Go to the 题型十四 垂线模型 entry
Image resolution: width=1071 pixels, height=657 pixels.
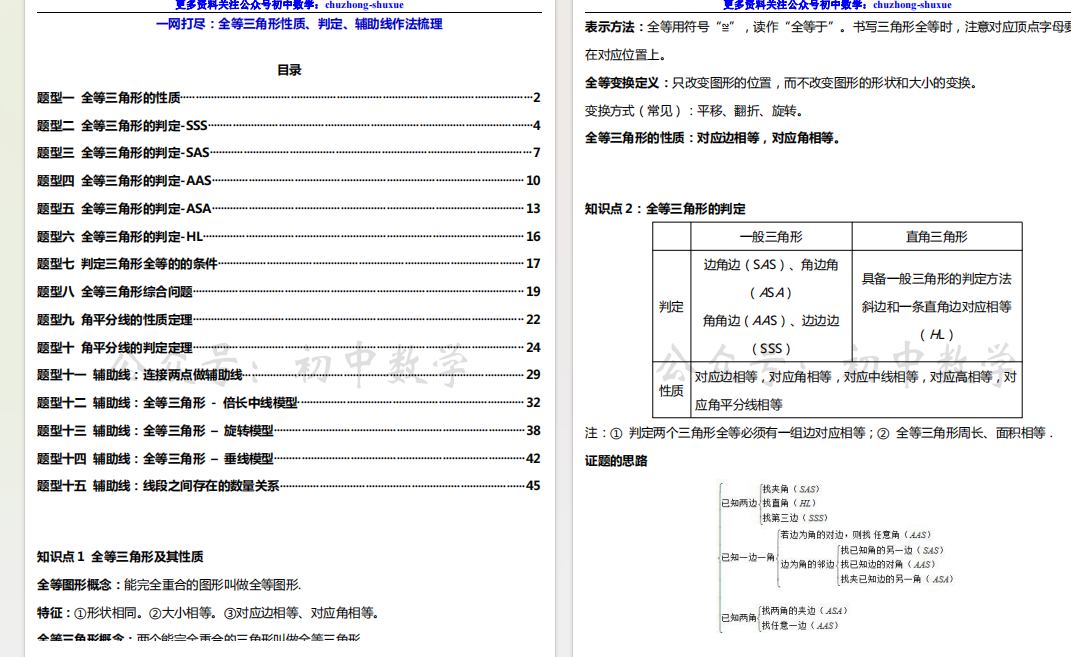coord(288,459)
